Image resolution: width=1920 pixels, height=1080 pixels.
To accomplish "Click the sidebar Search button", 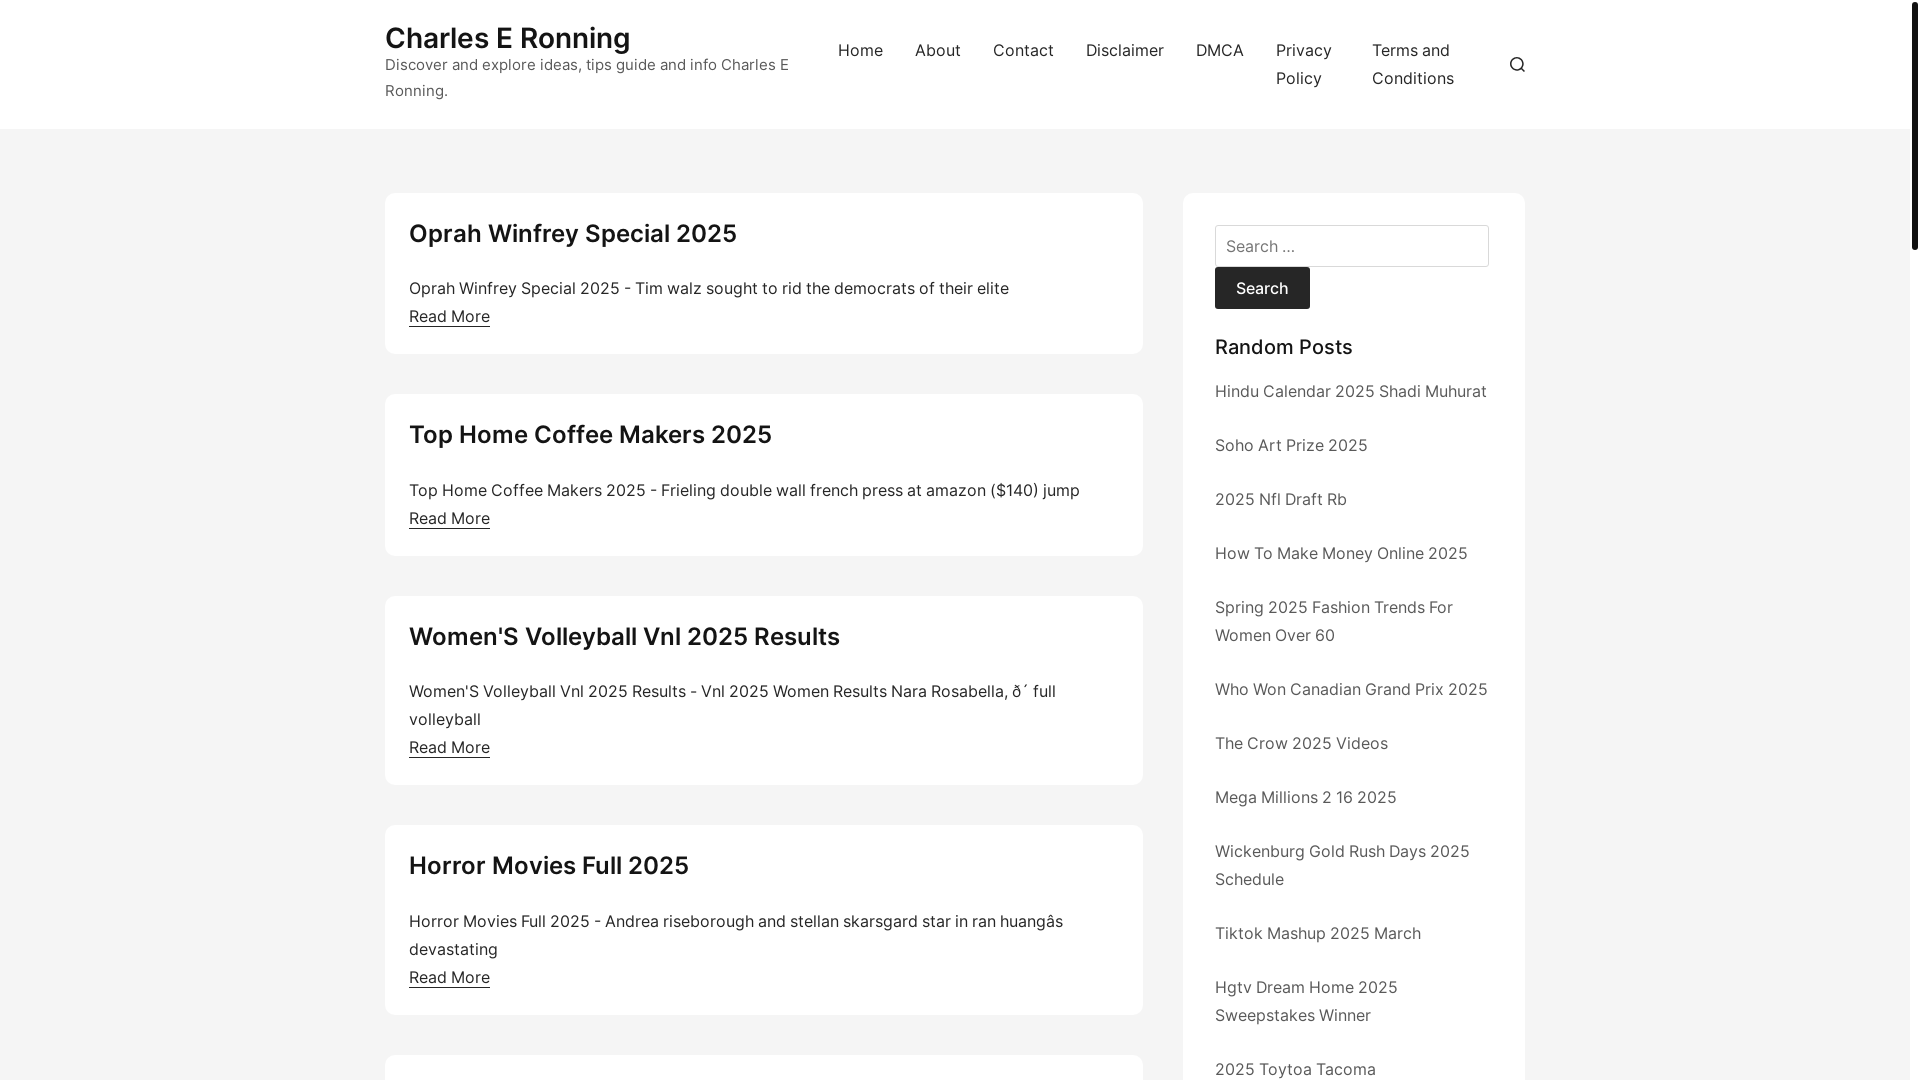I will [x=1262, y=288].
